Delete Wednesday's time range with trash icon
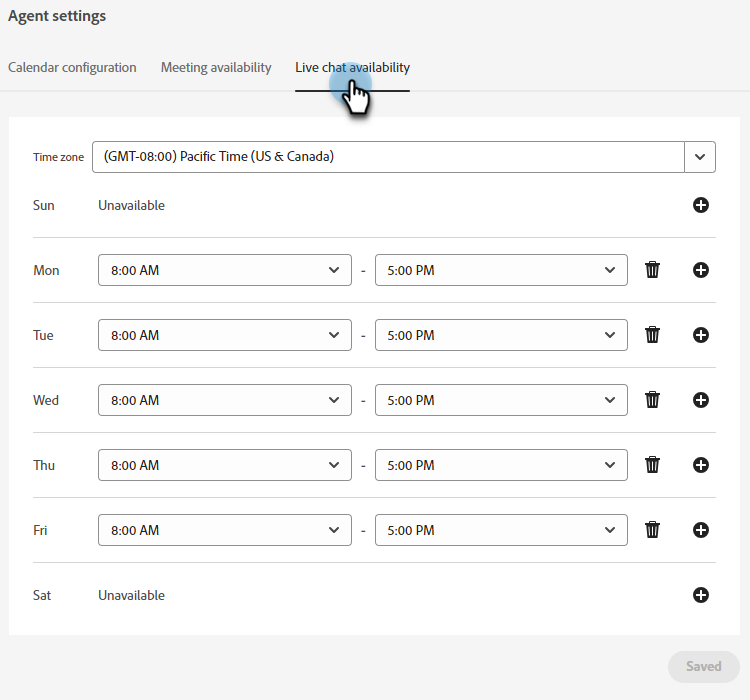Viewport: 750px width, 700px height. [x=653, y=400]
